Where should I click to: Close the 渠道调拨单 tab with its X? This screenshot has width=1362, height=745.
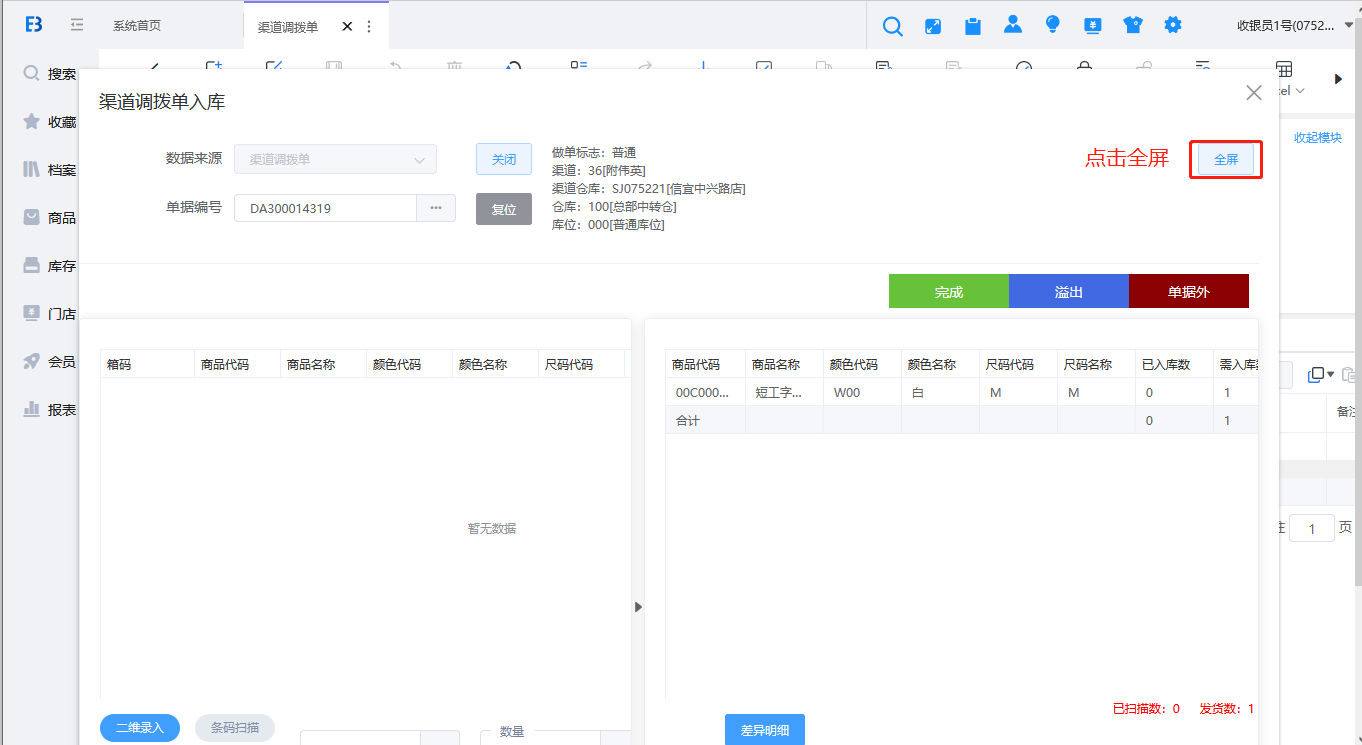(347, 26)
